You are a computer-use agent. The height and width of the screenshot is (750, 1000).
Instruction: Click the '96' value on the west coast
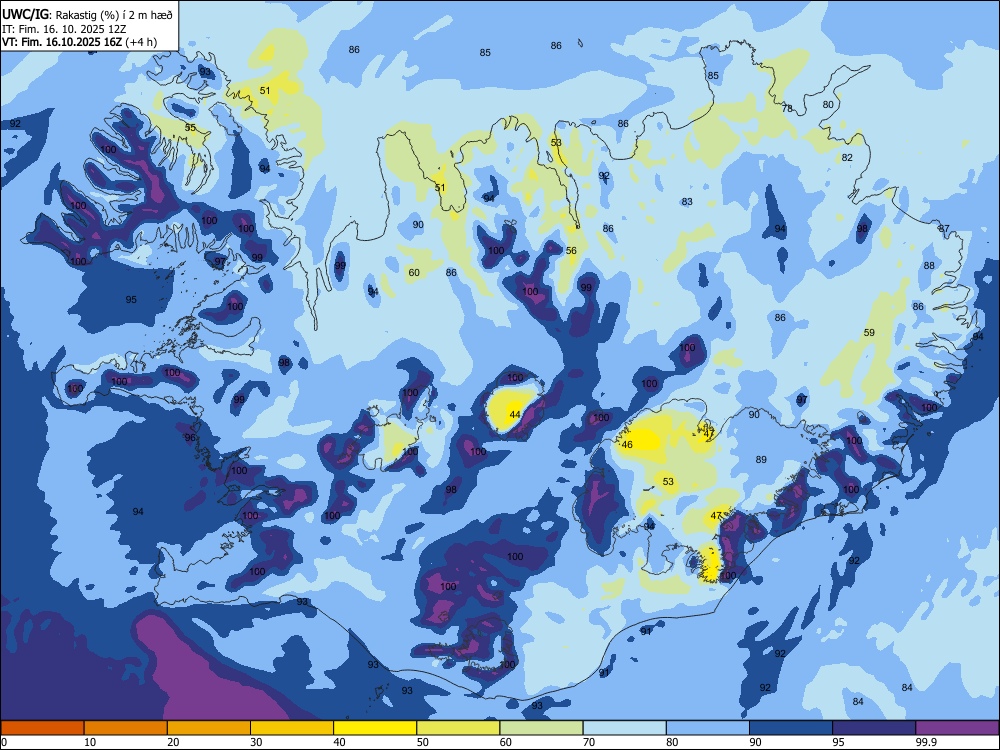[190, 438]
